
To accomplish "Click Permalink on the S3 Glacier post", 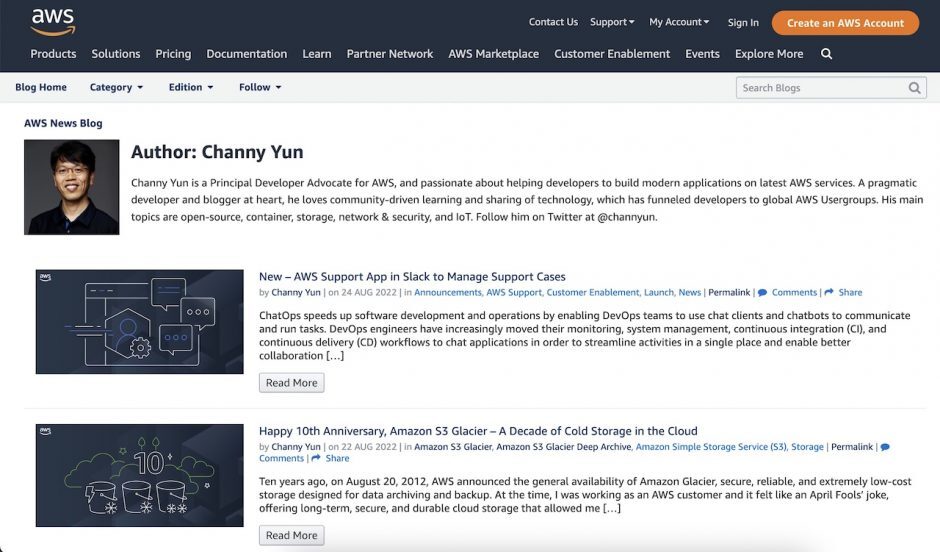I will click(852, 447).
